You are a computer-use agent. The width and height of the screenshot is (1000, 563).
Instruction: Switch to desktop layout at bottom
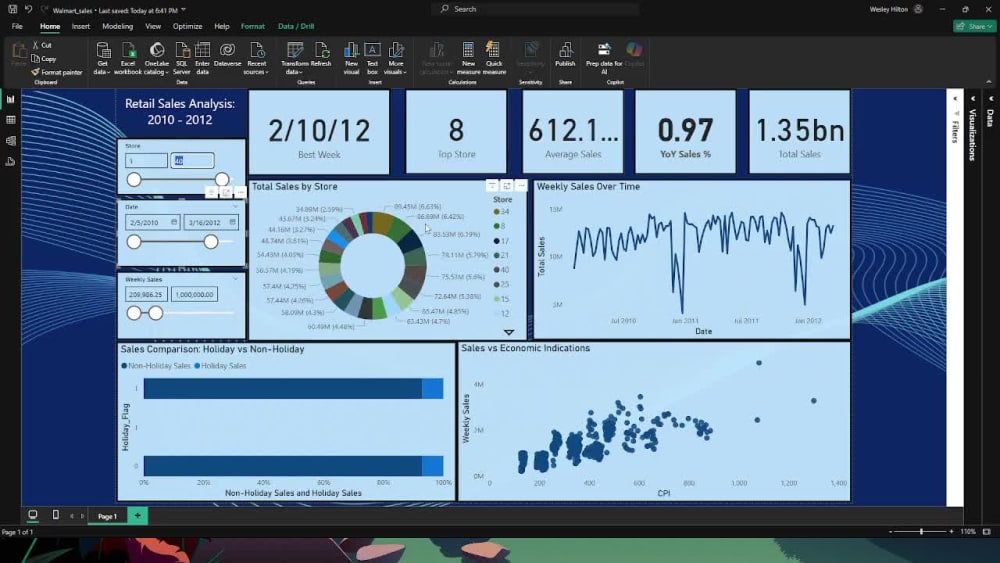click(33, 515)
